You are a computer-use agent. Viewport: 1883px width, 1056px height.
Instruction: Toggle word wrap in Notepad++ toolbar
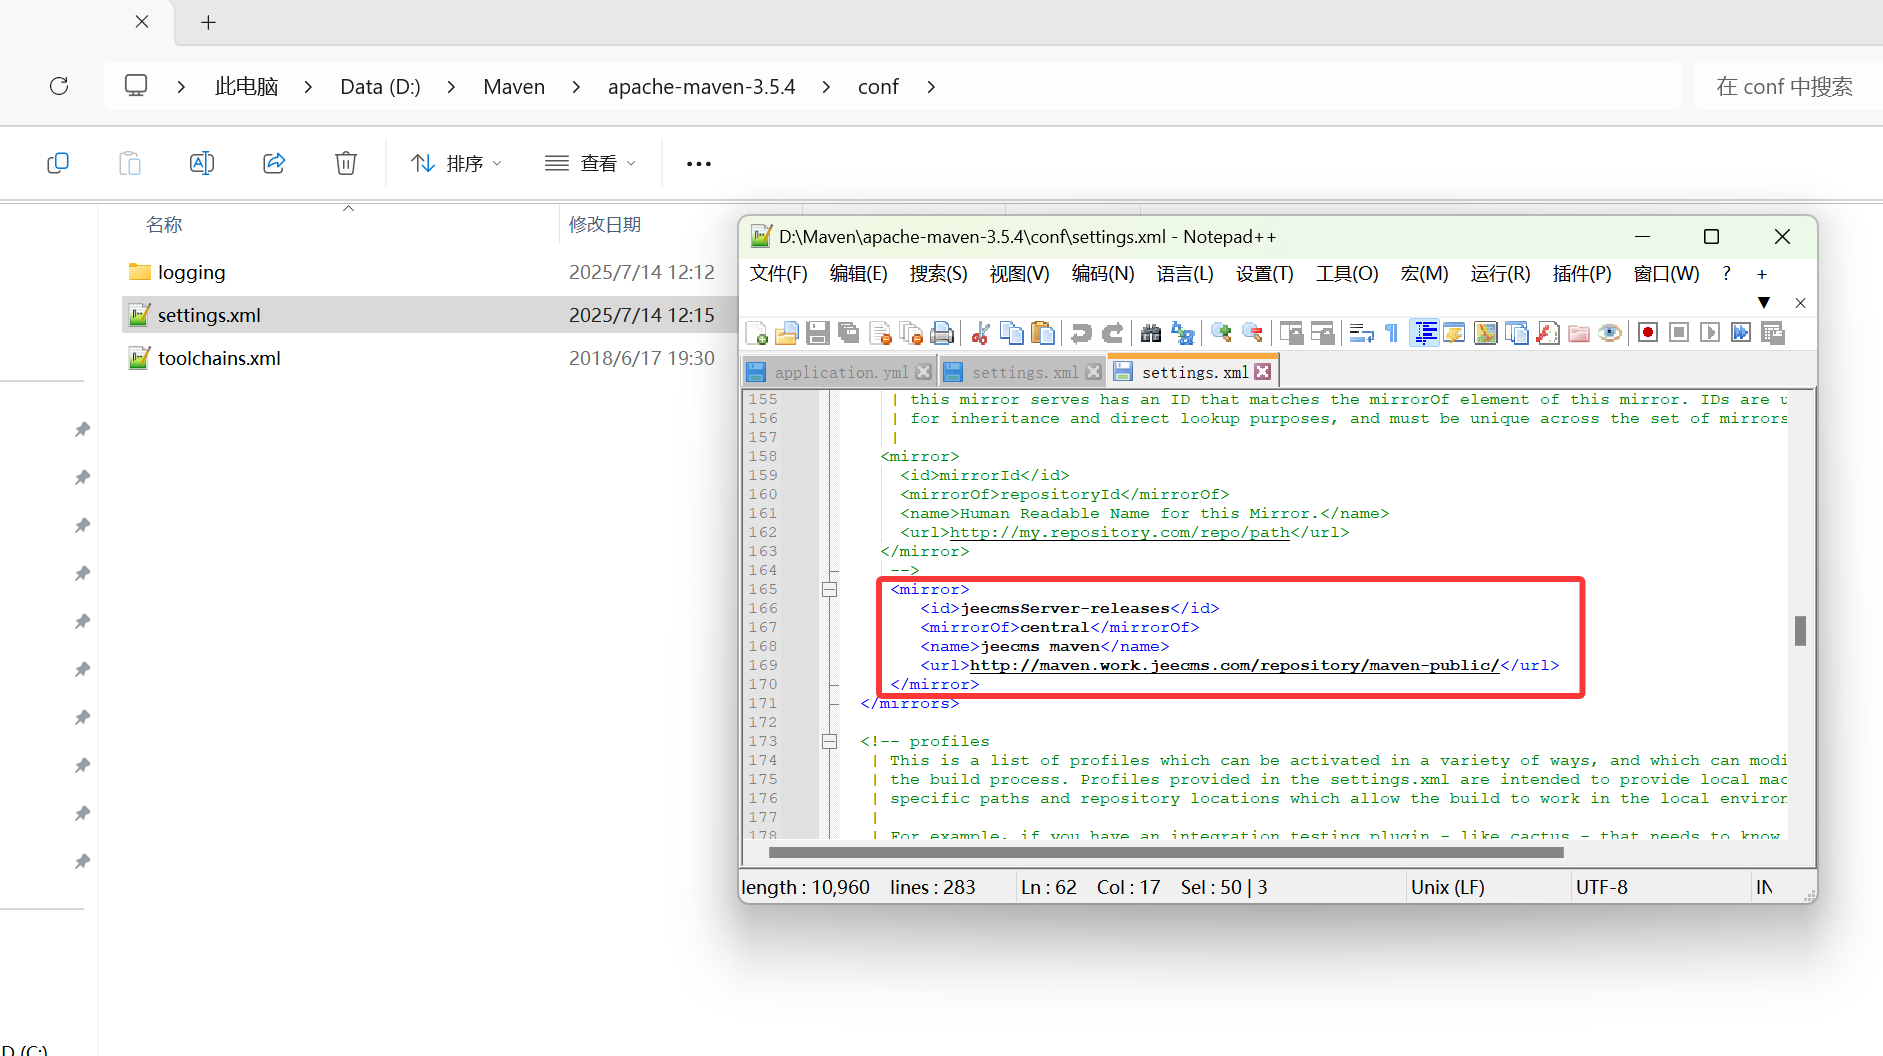pyautogui.click(x=1361, y=333)
